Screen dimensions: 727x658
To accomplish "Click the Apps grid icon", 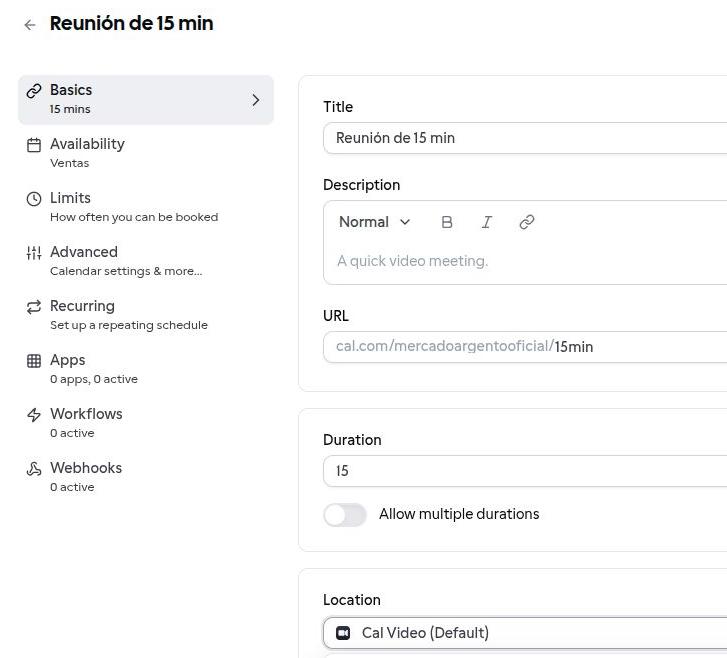I will tap(34, 360).
